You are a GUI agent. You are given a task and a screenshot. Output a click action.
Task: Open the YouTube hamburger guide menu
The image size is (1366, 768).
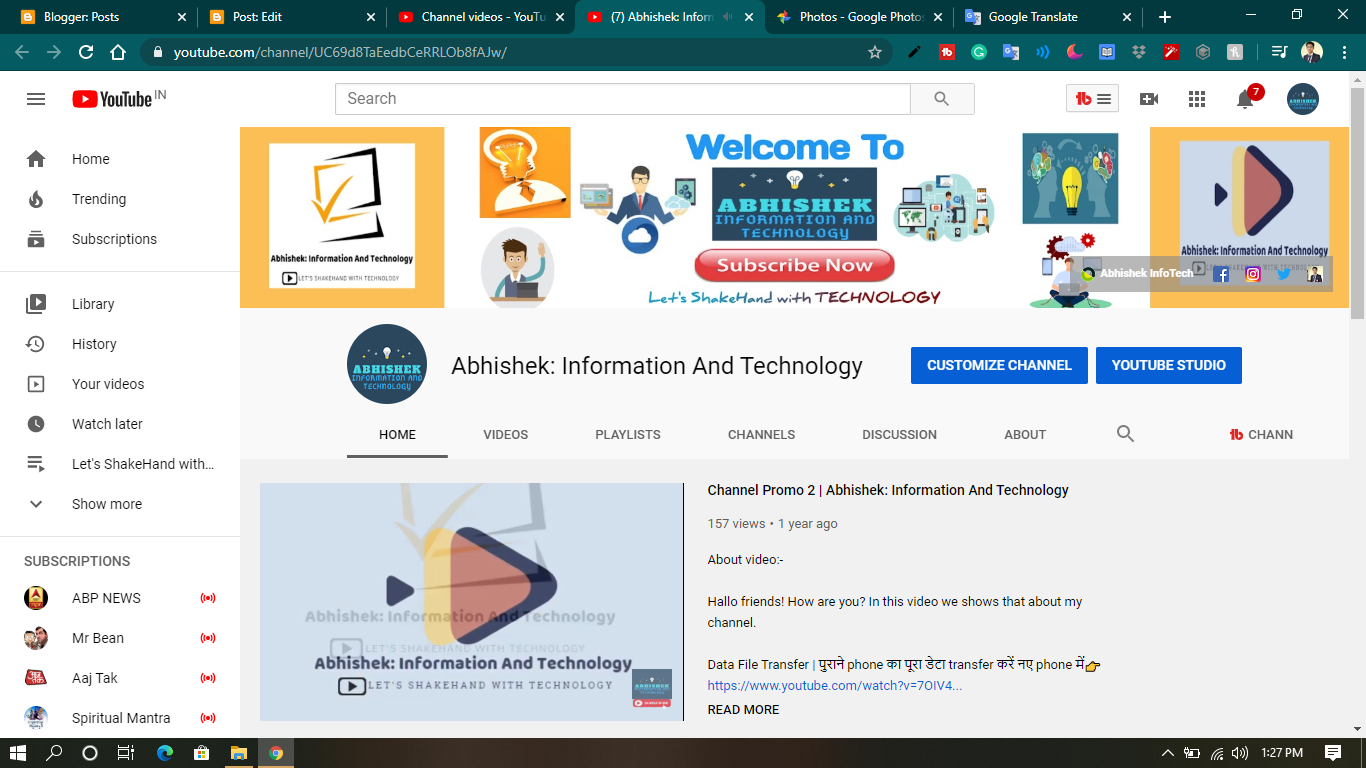(x=36, y=99)
